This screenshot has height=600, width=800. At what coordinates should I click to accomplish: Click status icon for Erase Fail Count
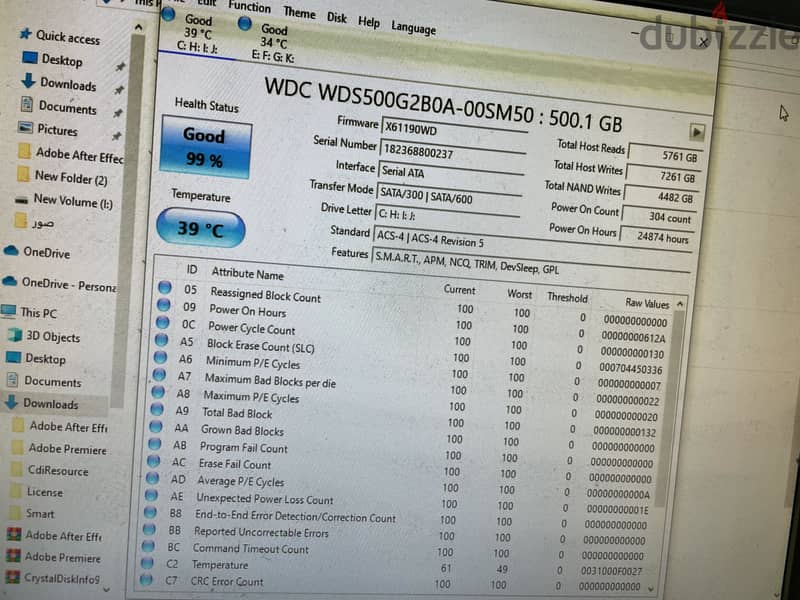click(x=154, y=461)
